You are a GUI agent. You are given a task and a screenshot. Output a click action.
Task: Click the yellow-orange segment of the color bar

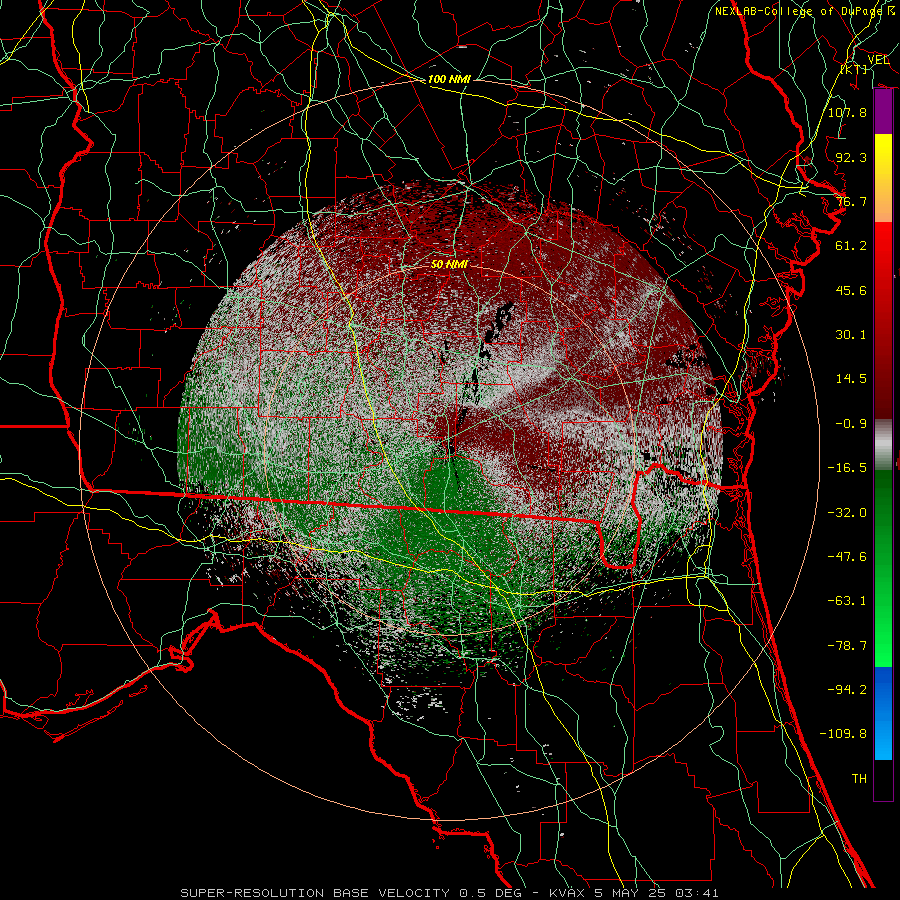(883, 178)
